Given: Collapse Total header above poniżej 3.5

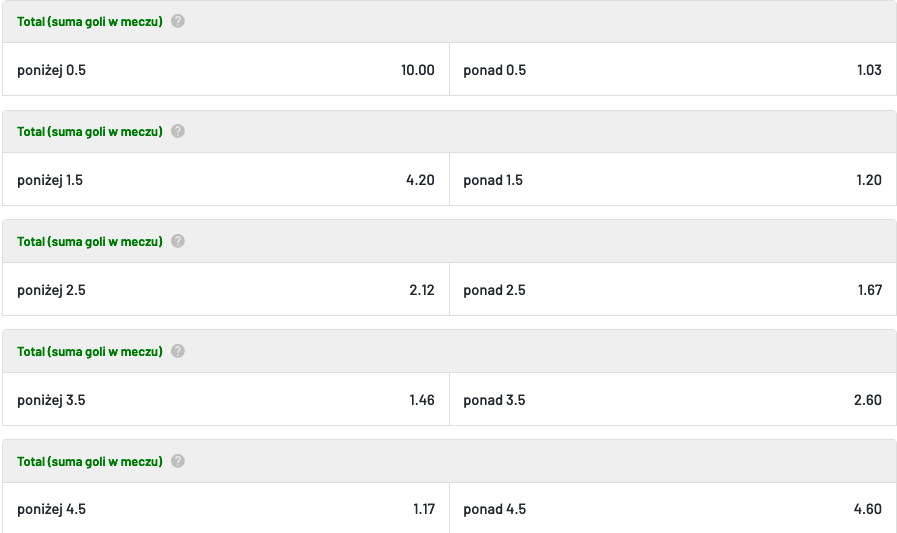Looking at the screenshot, I should click(x=449, y=351).
